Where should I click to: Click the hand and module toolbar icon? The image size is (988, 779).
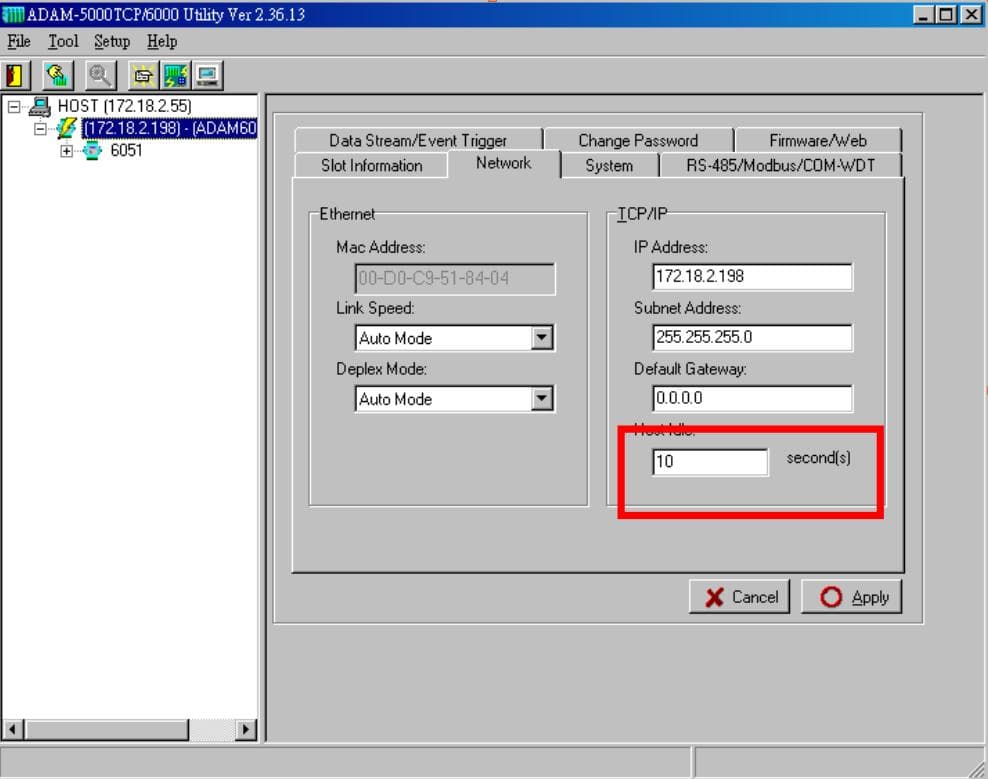coord(58,76)
